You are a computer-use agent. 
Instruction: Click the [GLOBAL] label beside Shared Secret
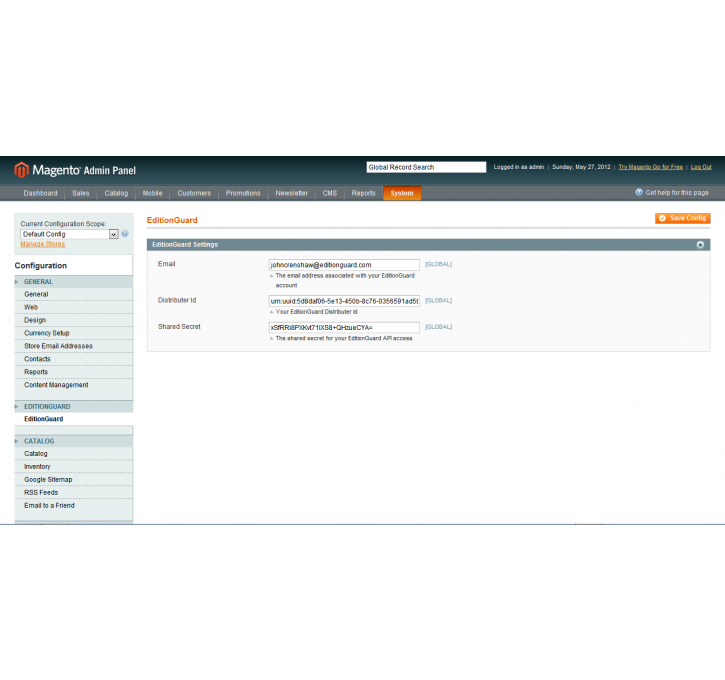pyautogui.click(x=438, y=327)
